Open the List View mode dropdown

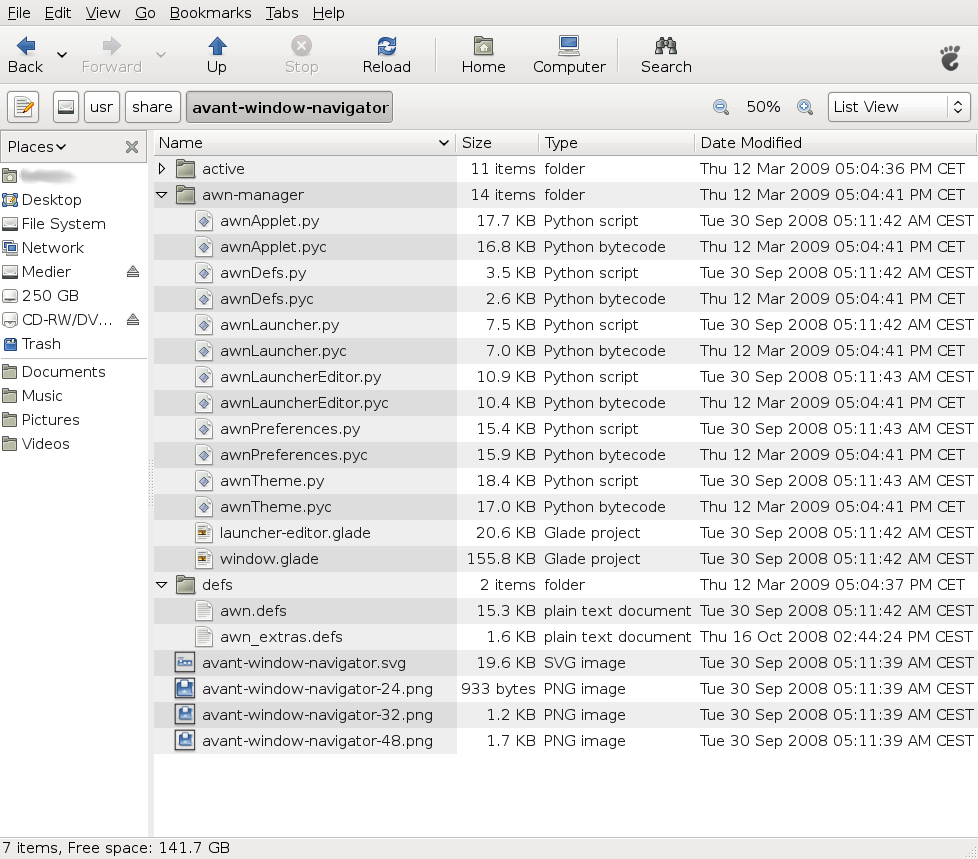tap(899, 107)
